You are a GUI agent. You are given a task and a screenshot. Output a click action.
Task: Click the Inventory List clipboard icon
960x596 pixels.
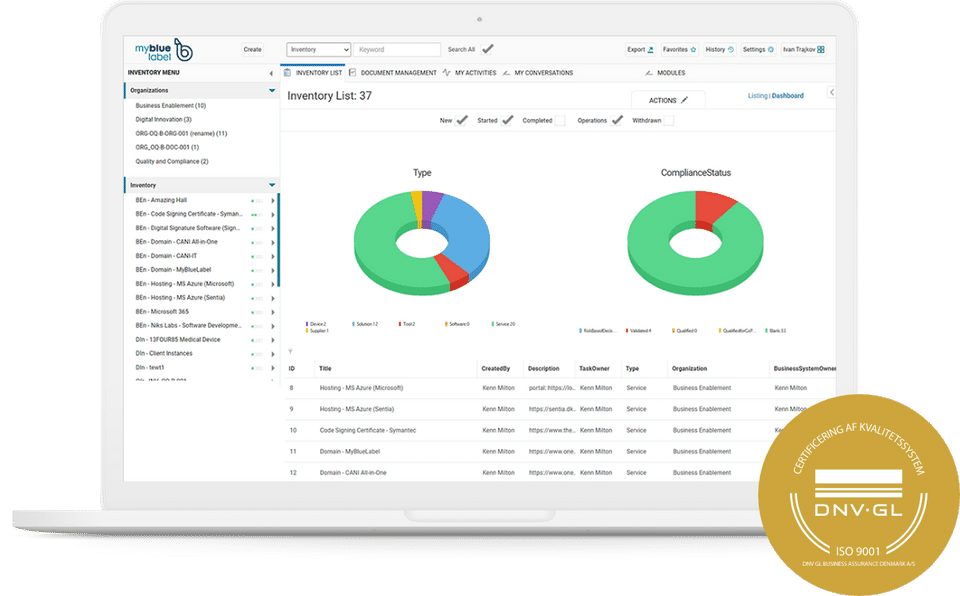coord(287,73)
